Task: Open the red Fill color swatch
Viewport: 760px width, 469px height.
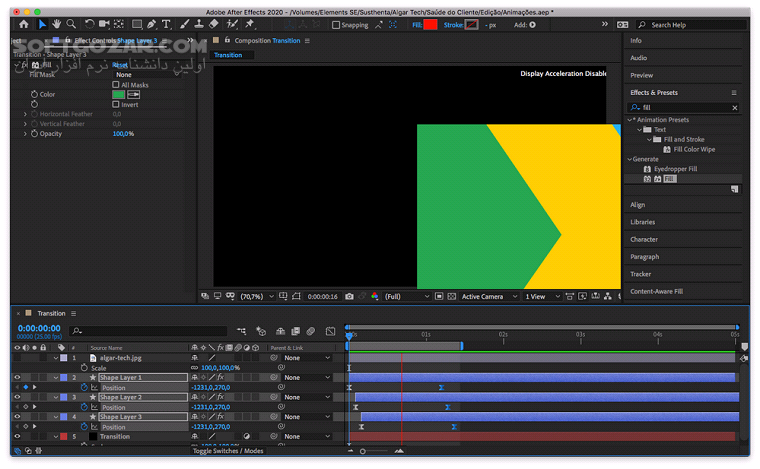Action: (430, 25)
